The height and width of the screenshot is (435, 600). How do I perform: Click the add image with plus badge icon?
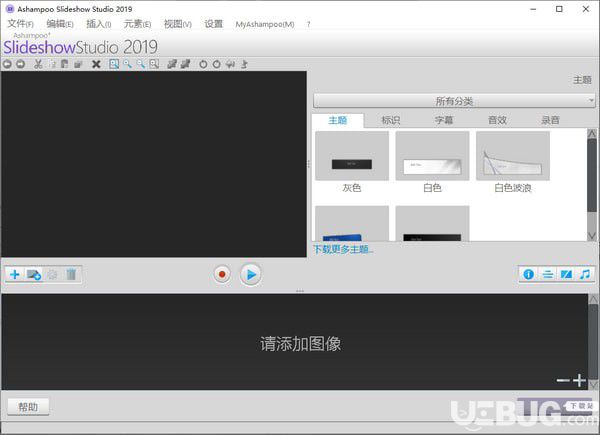[34, 274]
